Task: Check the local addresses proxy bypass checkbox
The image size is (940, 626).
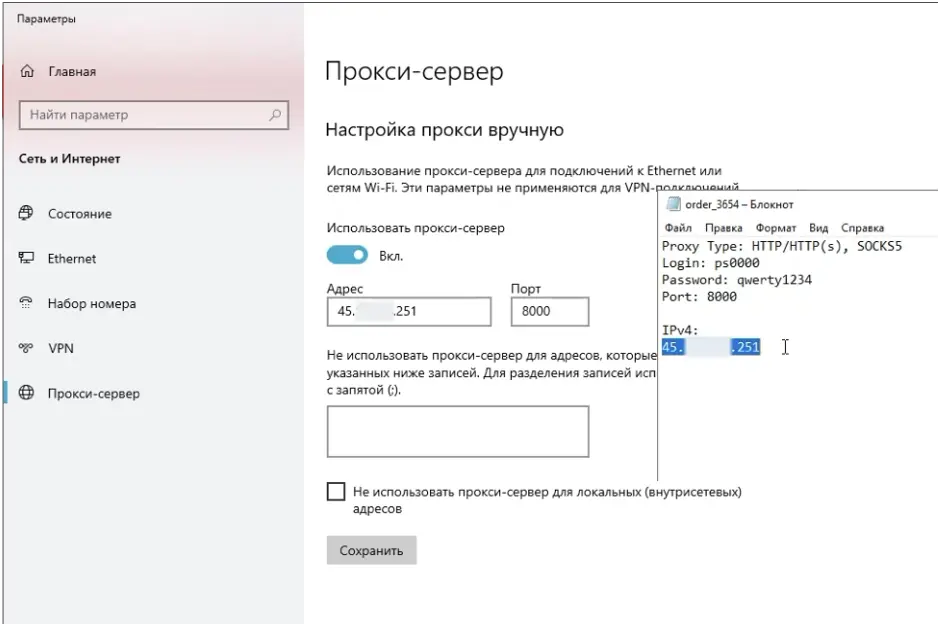Action: click(335, 491)
